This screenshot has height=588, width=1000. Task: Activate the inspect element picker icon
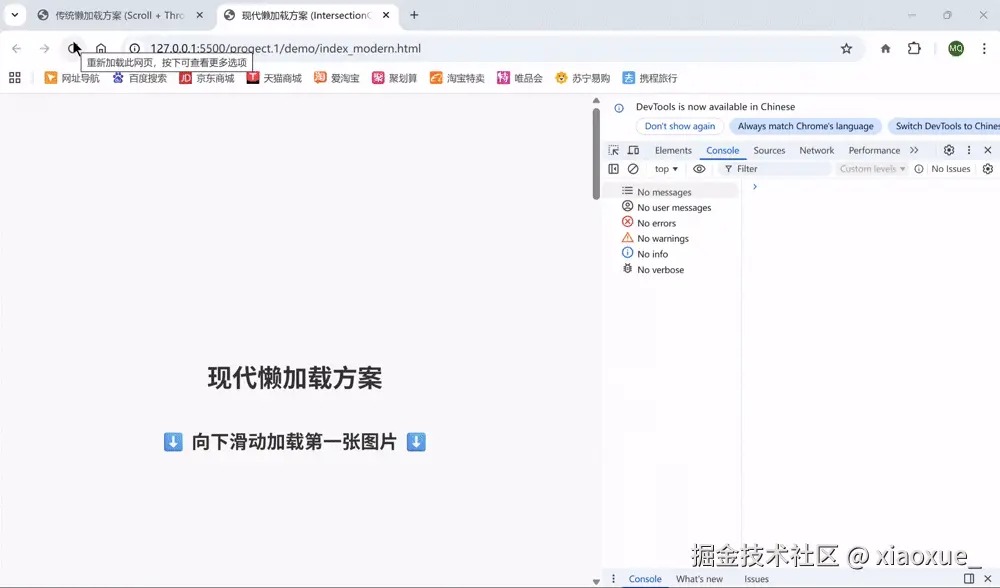[614, 150]
